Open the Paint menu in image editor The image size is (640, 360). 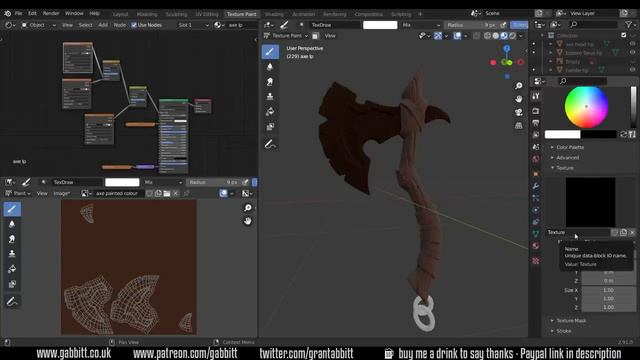pyautogui.click(x=19, y=193)
